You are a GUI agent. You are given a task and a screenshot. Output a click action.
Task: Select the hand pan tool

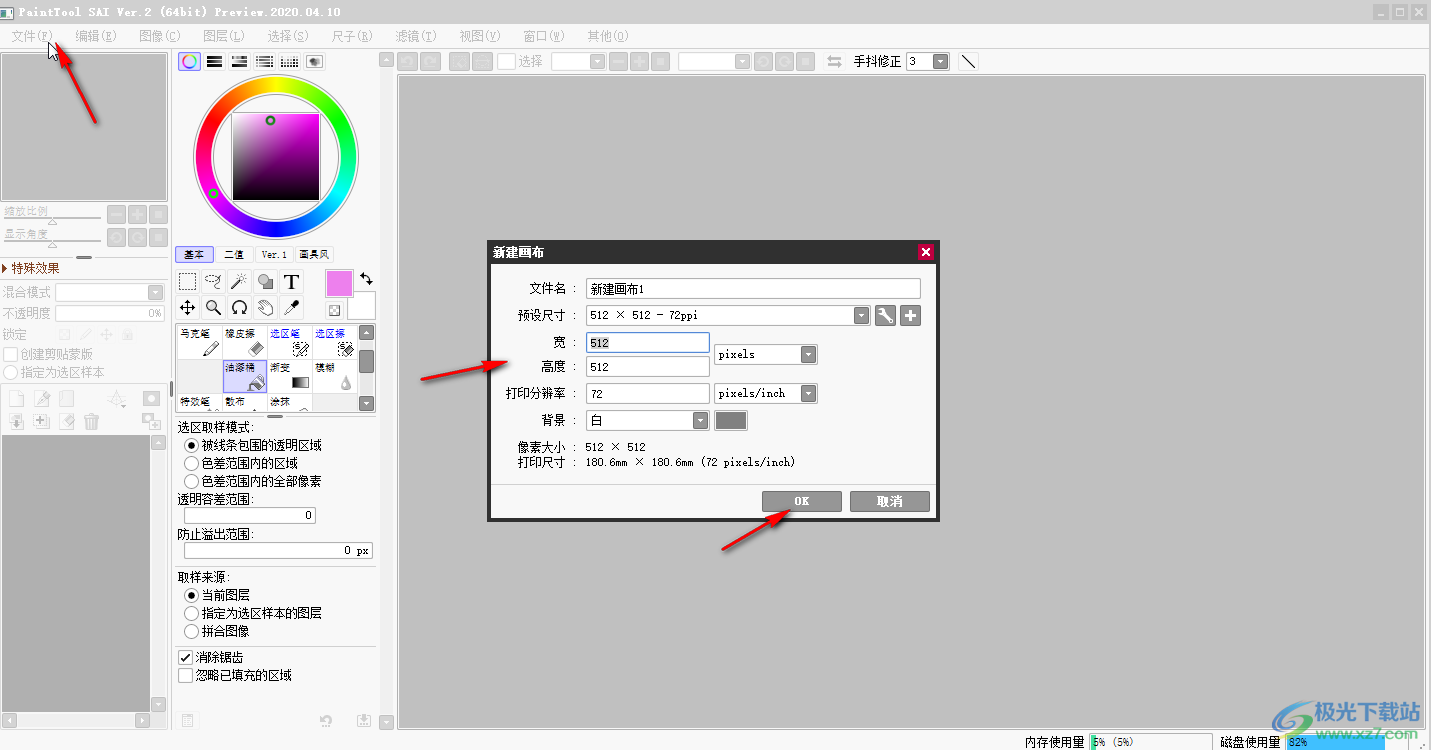[265, 307]
